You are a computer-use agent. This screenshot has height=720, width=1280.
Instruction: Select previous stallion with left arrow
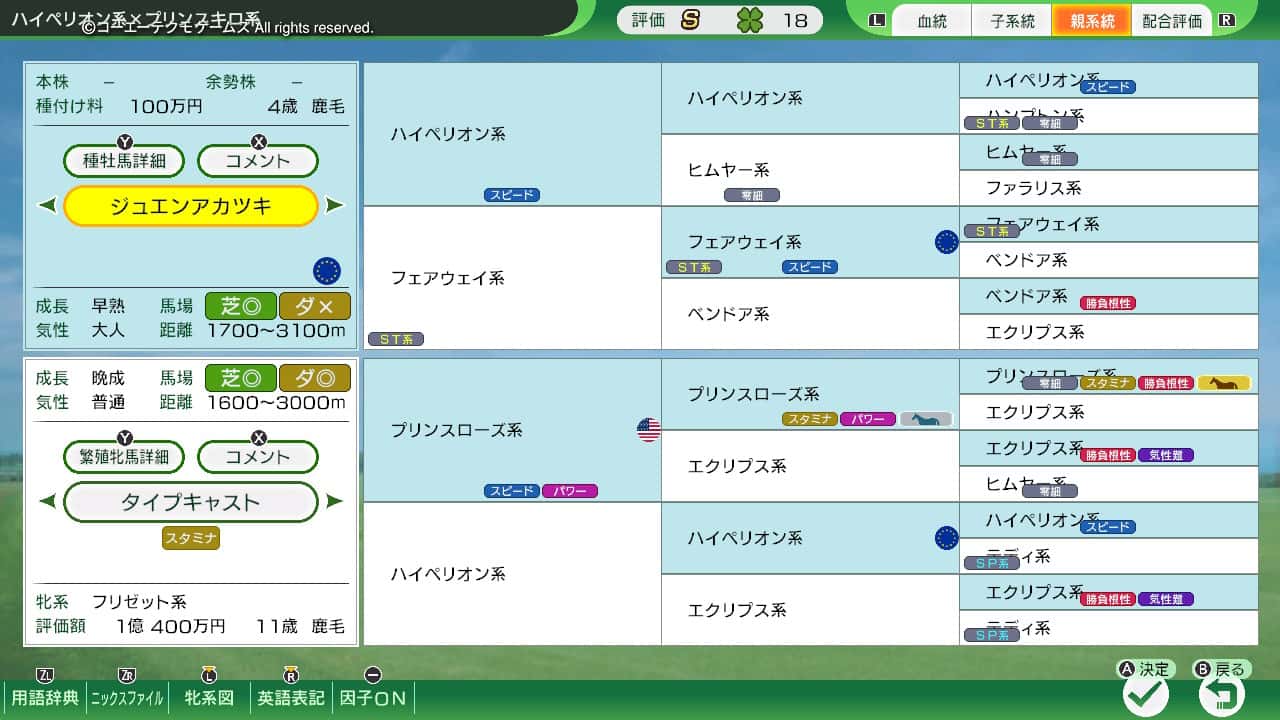tap(47, 206)
